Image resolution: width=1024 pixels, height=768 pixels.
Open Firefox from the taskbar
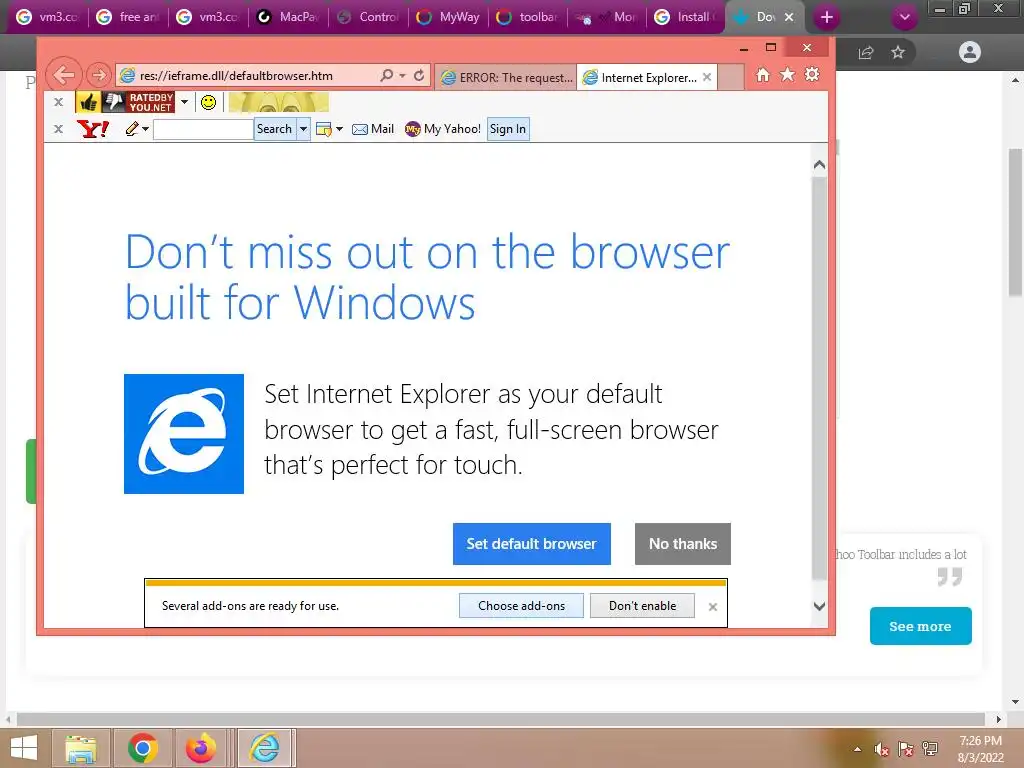(200, 748)
